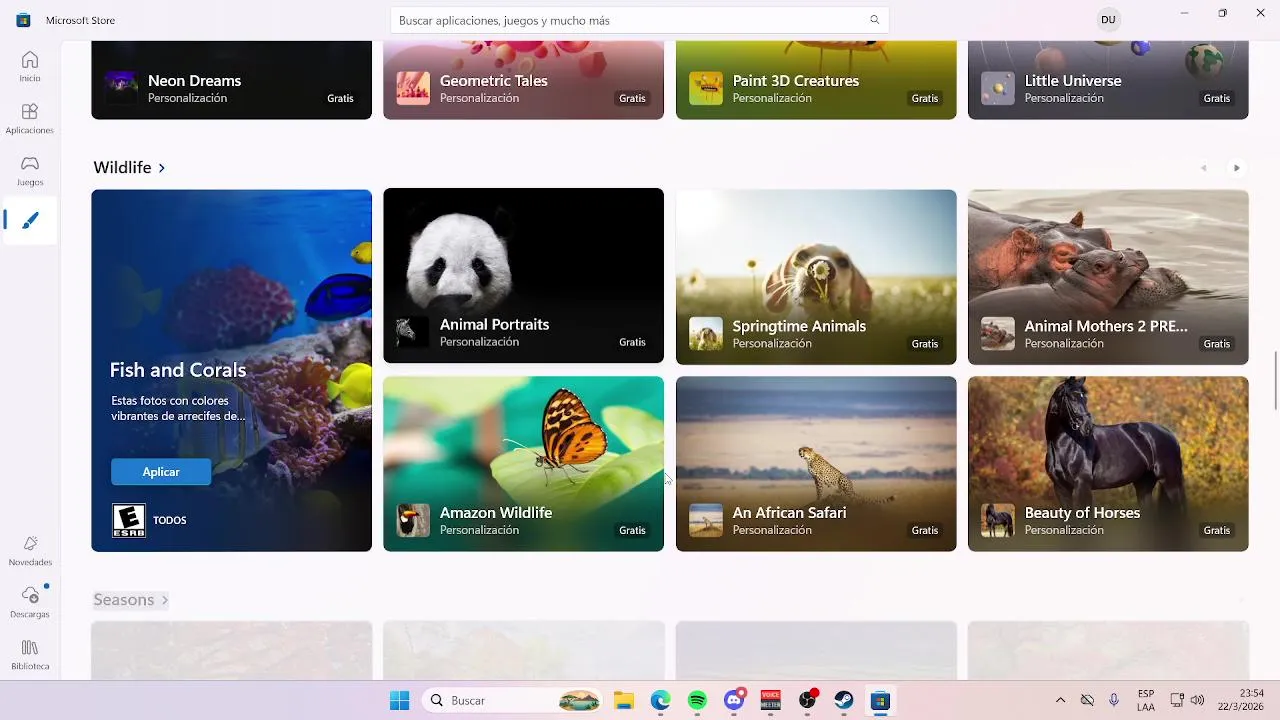This screenshot has width=1280, height=720.
Task: Click the Neon Dreams title text
Action: click(x=194, y=80)
